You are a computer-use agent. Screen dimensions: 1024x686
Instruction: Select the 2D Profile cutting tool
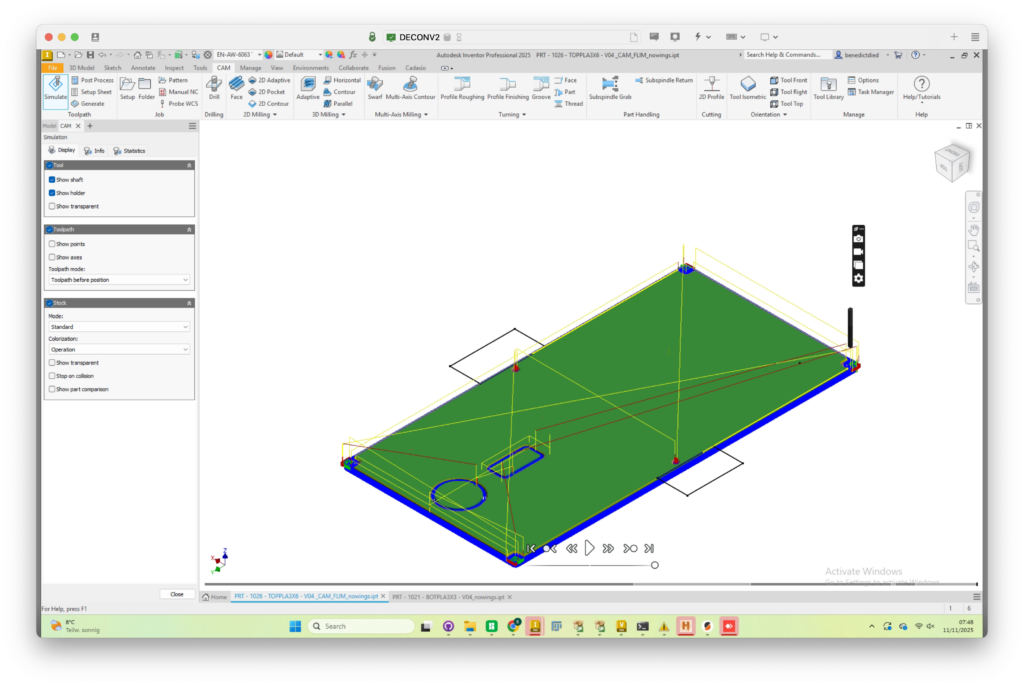tap(711, 88)
